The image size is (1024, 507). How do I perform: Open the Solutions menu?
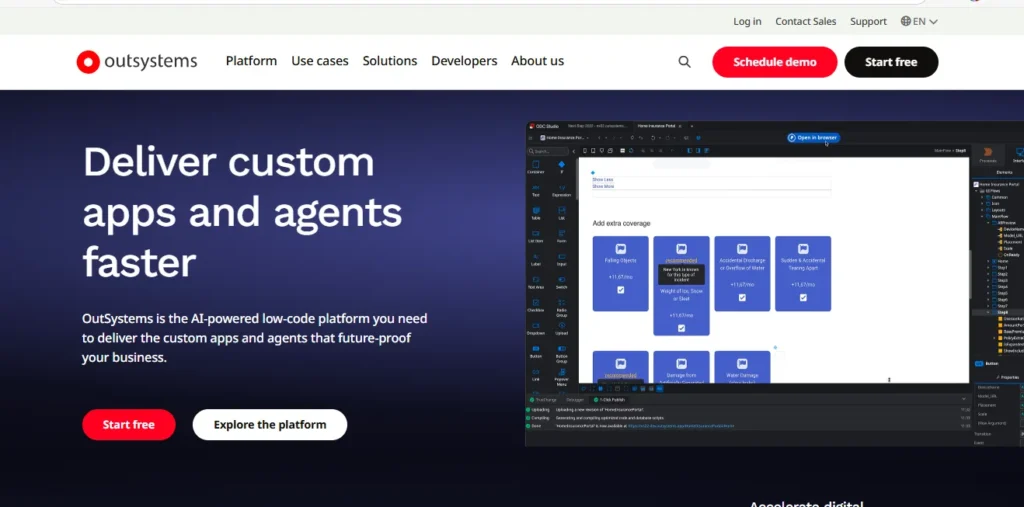[x=390, y=61]
